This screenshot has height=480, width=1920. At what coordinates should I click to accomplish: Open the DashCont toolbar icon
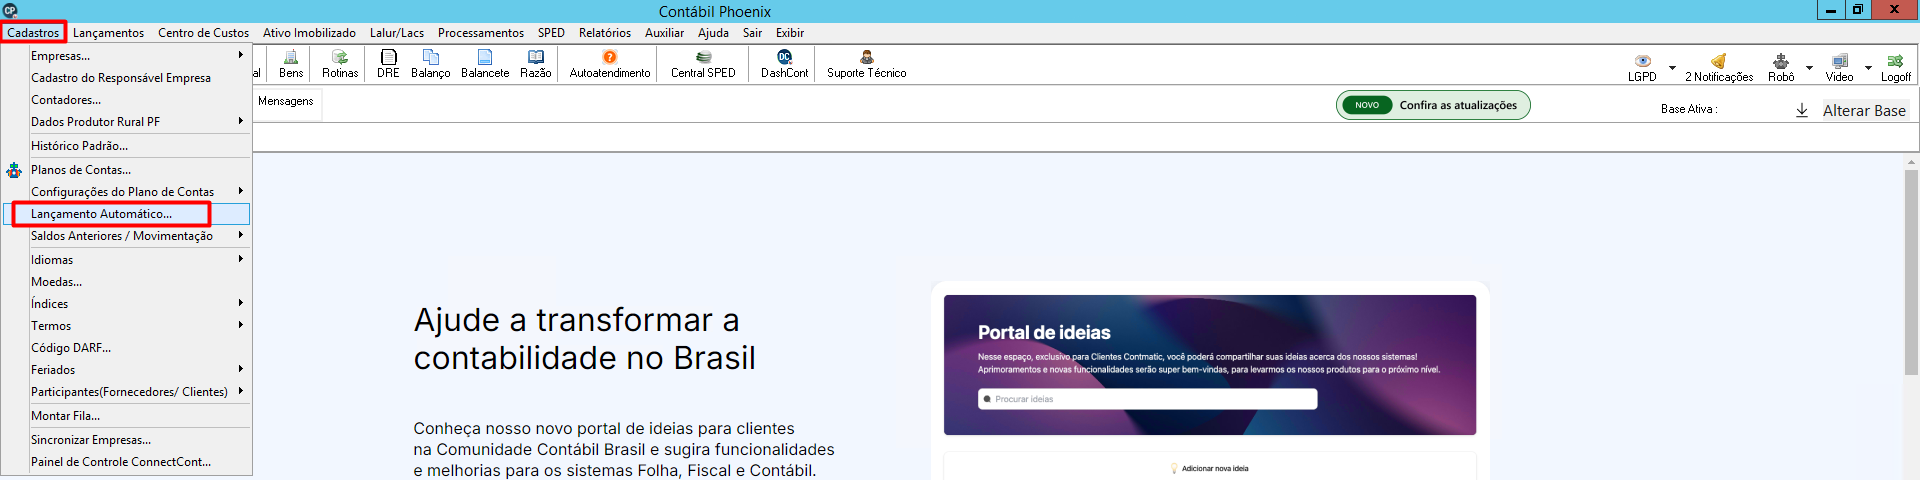click(784, 64)
